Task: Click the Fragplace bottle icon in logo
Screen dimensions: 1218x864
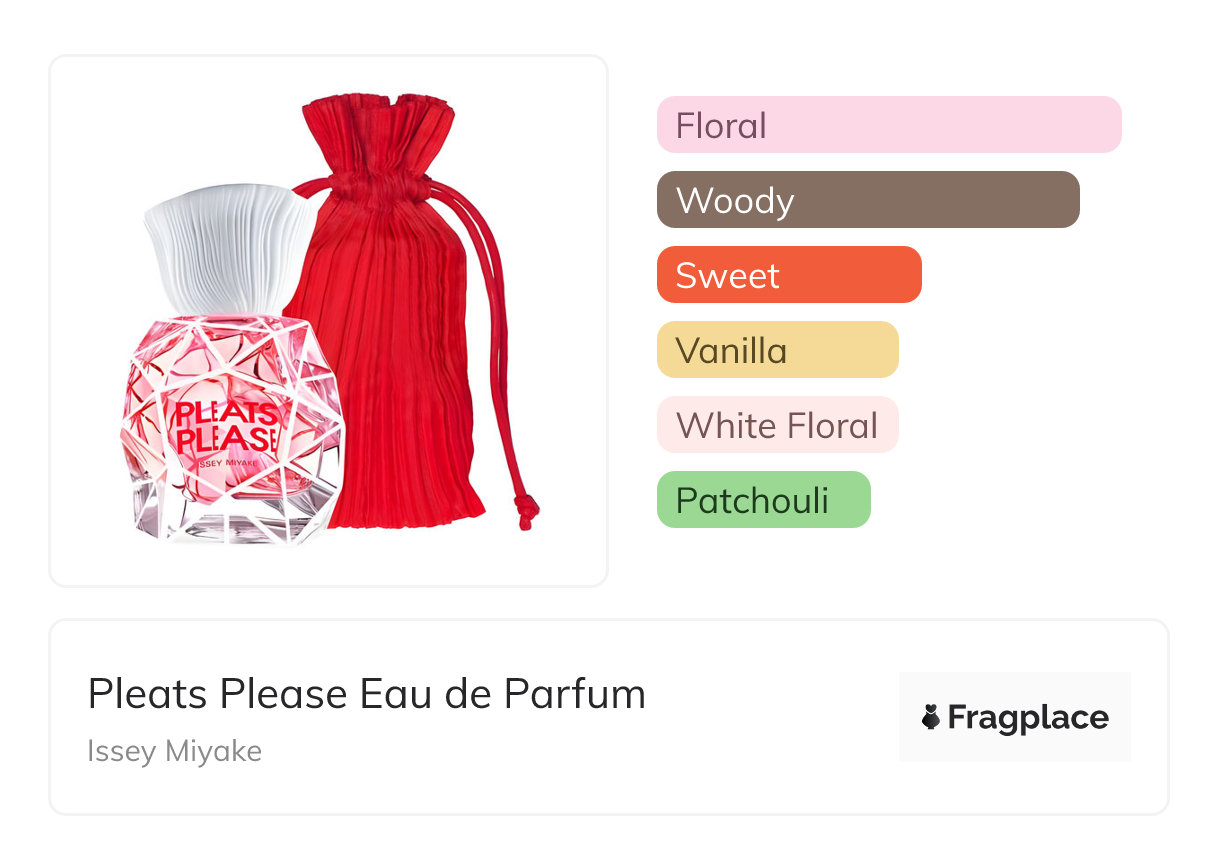Action: tap(931, 717)
